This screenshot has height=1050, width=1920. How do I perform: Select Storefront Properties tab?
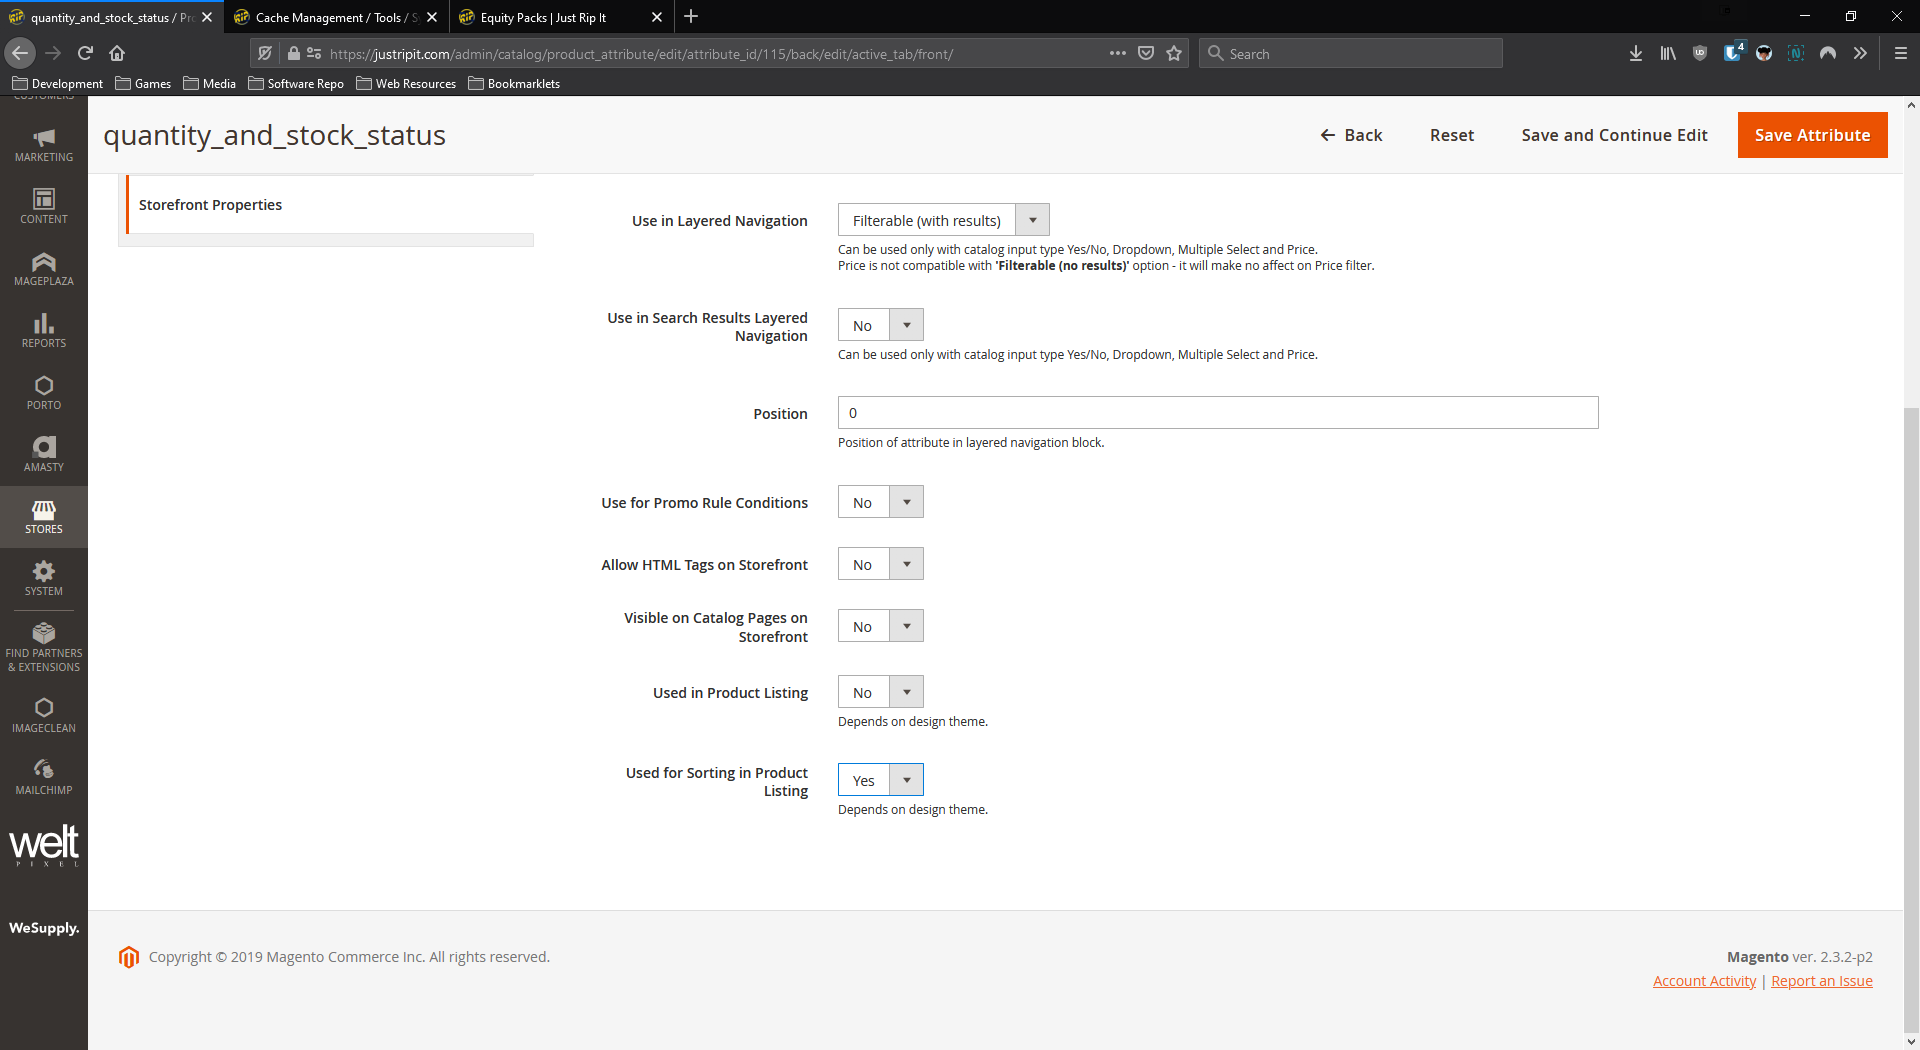pos(331,205)
